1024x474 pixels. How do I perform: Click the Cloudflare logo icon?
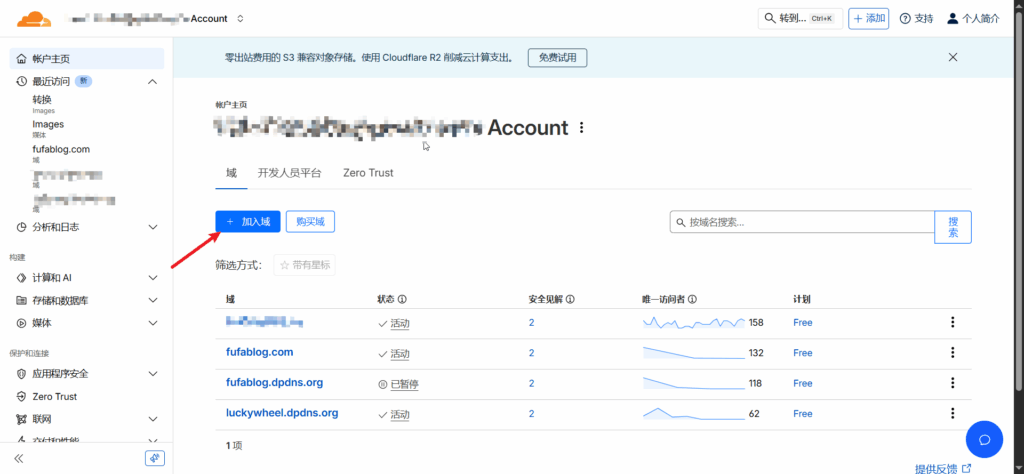tap(34, 18)
